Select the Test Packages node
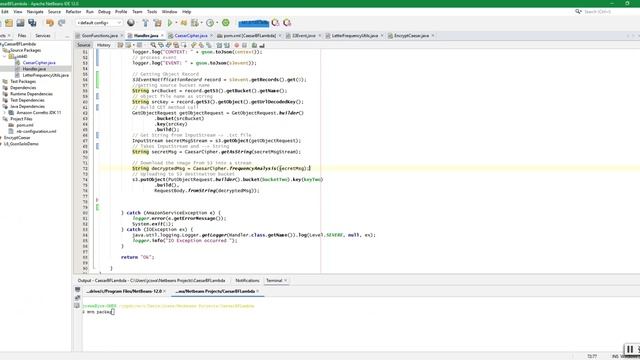 click(23, 82)
